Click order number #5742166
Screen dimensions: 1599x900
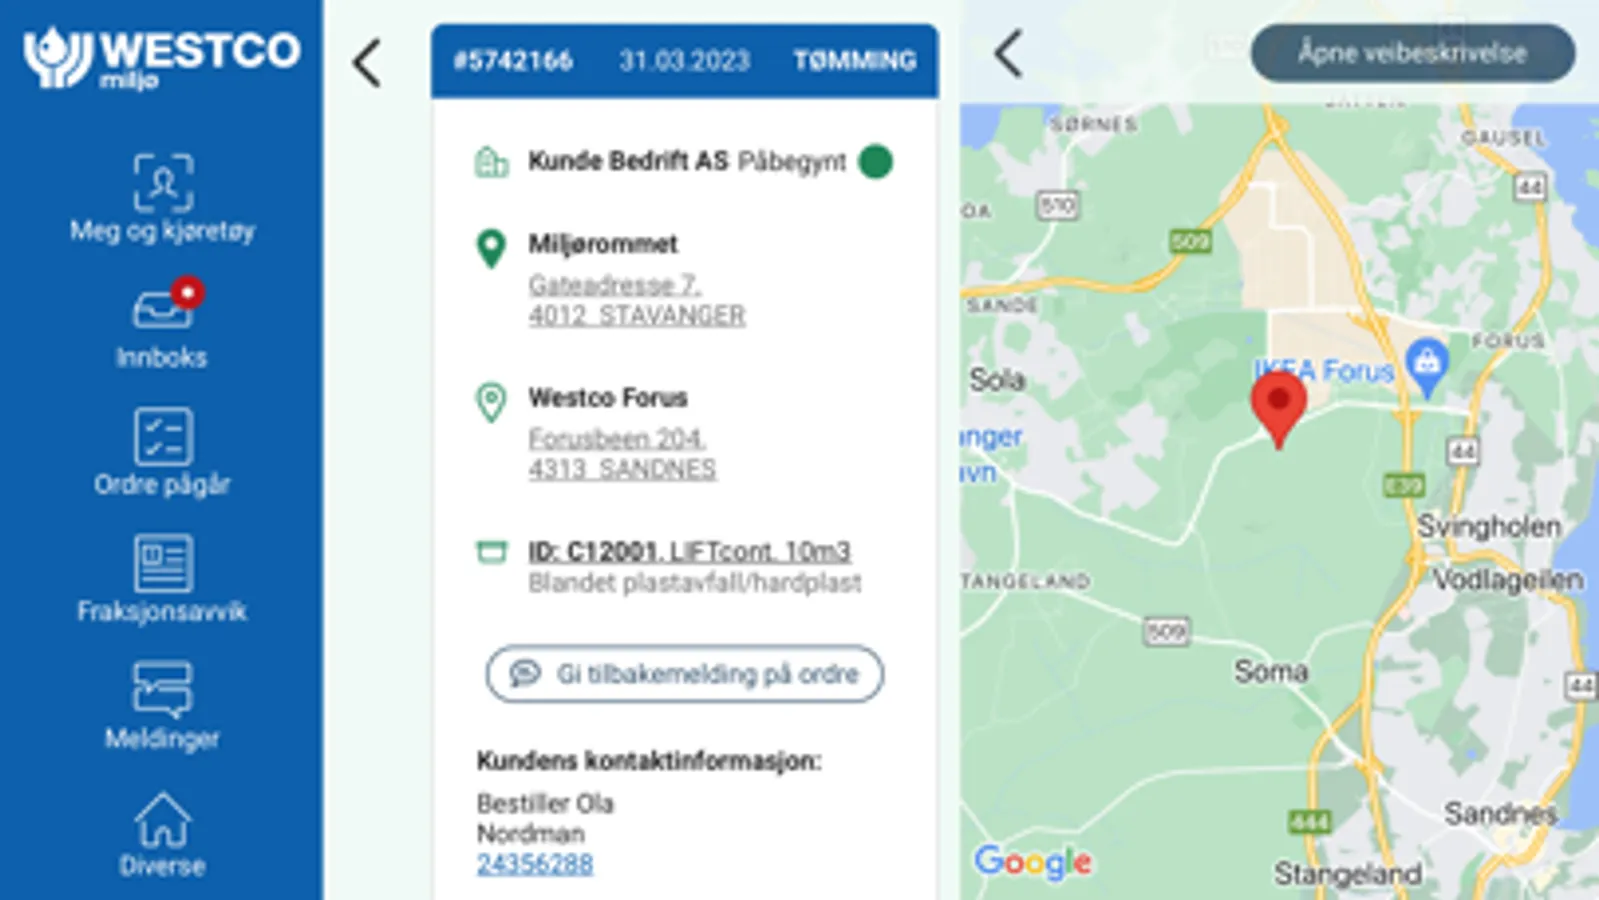[x=513, y=61]
